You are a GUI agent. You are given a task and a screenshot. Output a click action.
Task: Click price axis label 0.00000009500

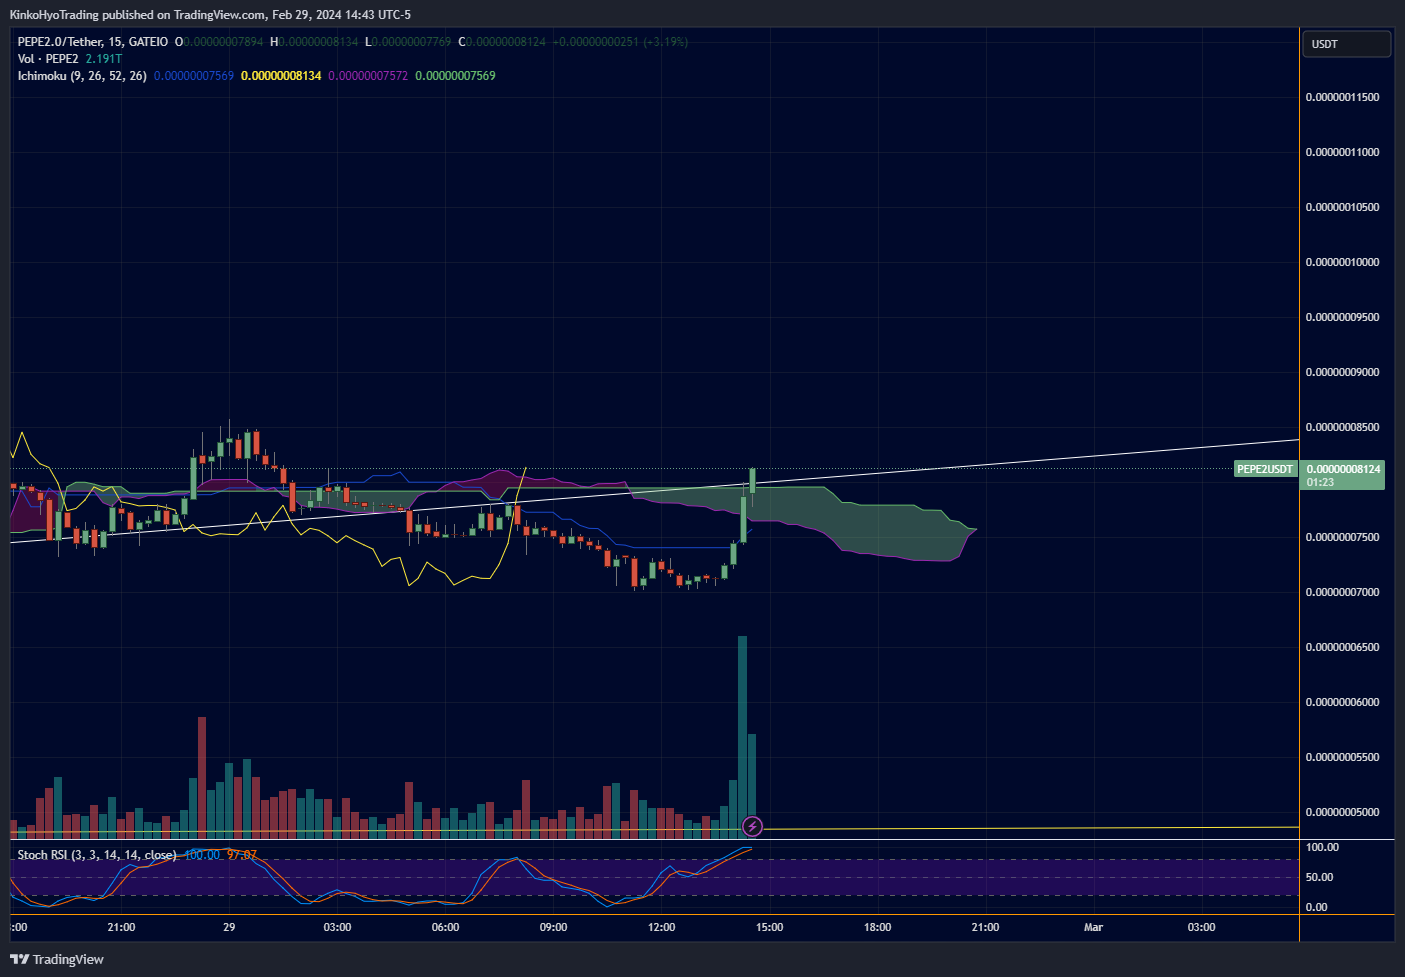pyautogui.click(x=1343, y=317)
